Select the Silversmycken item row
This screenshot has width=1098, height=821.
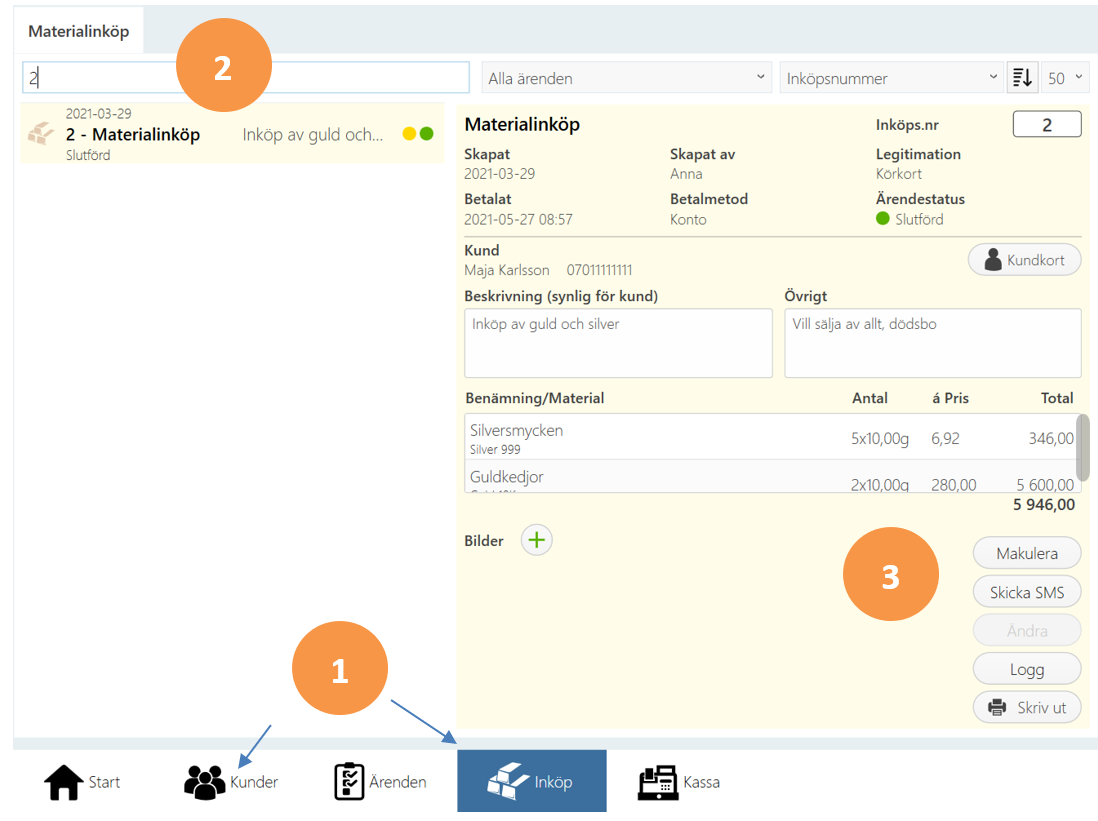pyautogui.click(x=770, y=437)
